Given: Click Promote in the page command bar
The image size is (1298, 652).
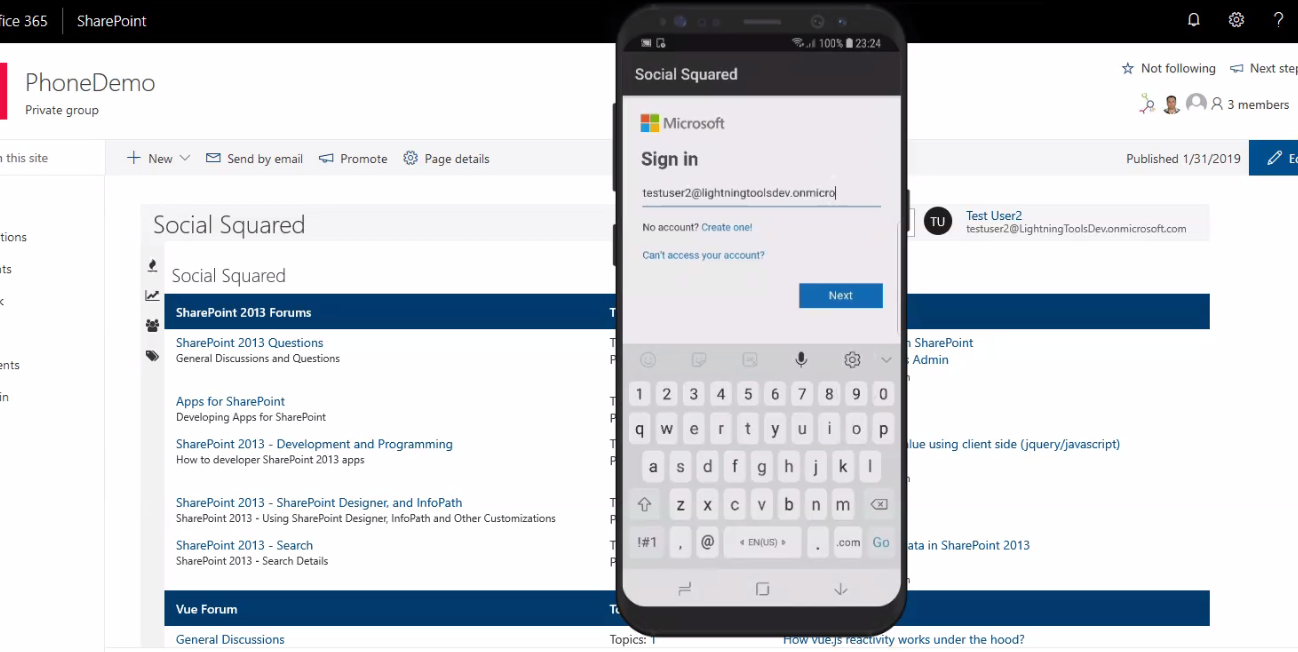Looking at the screenshot, I should point(353,158).
